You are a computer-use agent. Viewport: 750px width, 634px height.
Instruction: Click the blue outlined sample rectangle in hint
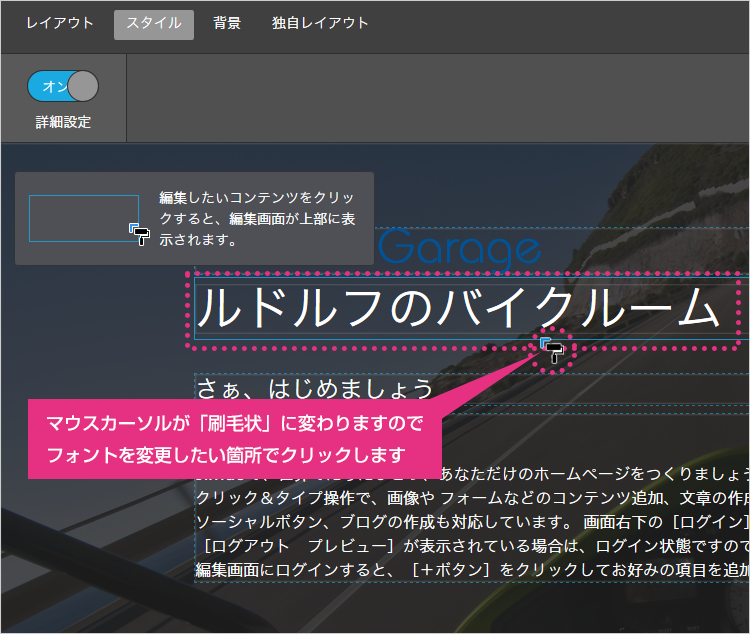click(84, 218)
